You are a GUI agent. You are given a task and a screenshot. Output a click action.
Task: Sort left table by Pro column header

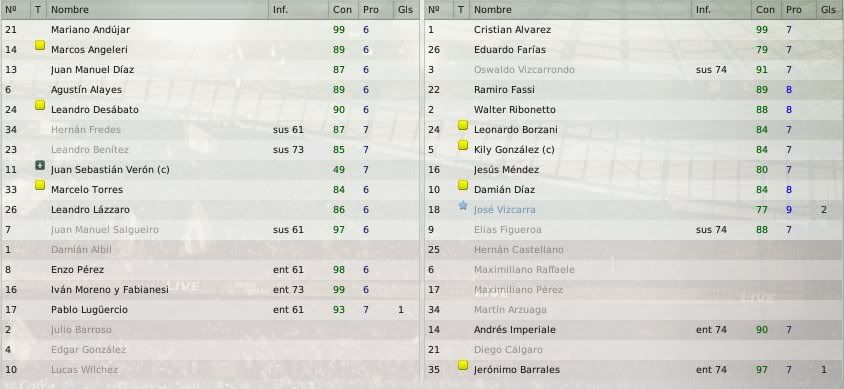click(371, 10)
